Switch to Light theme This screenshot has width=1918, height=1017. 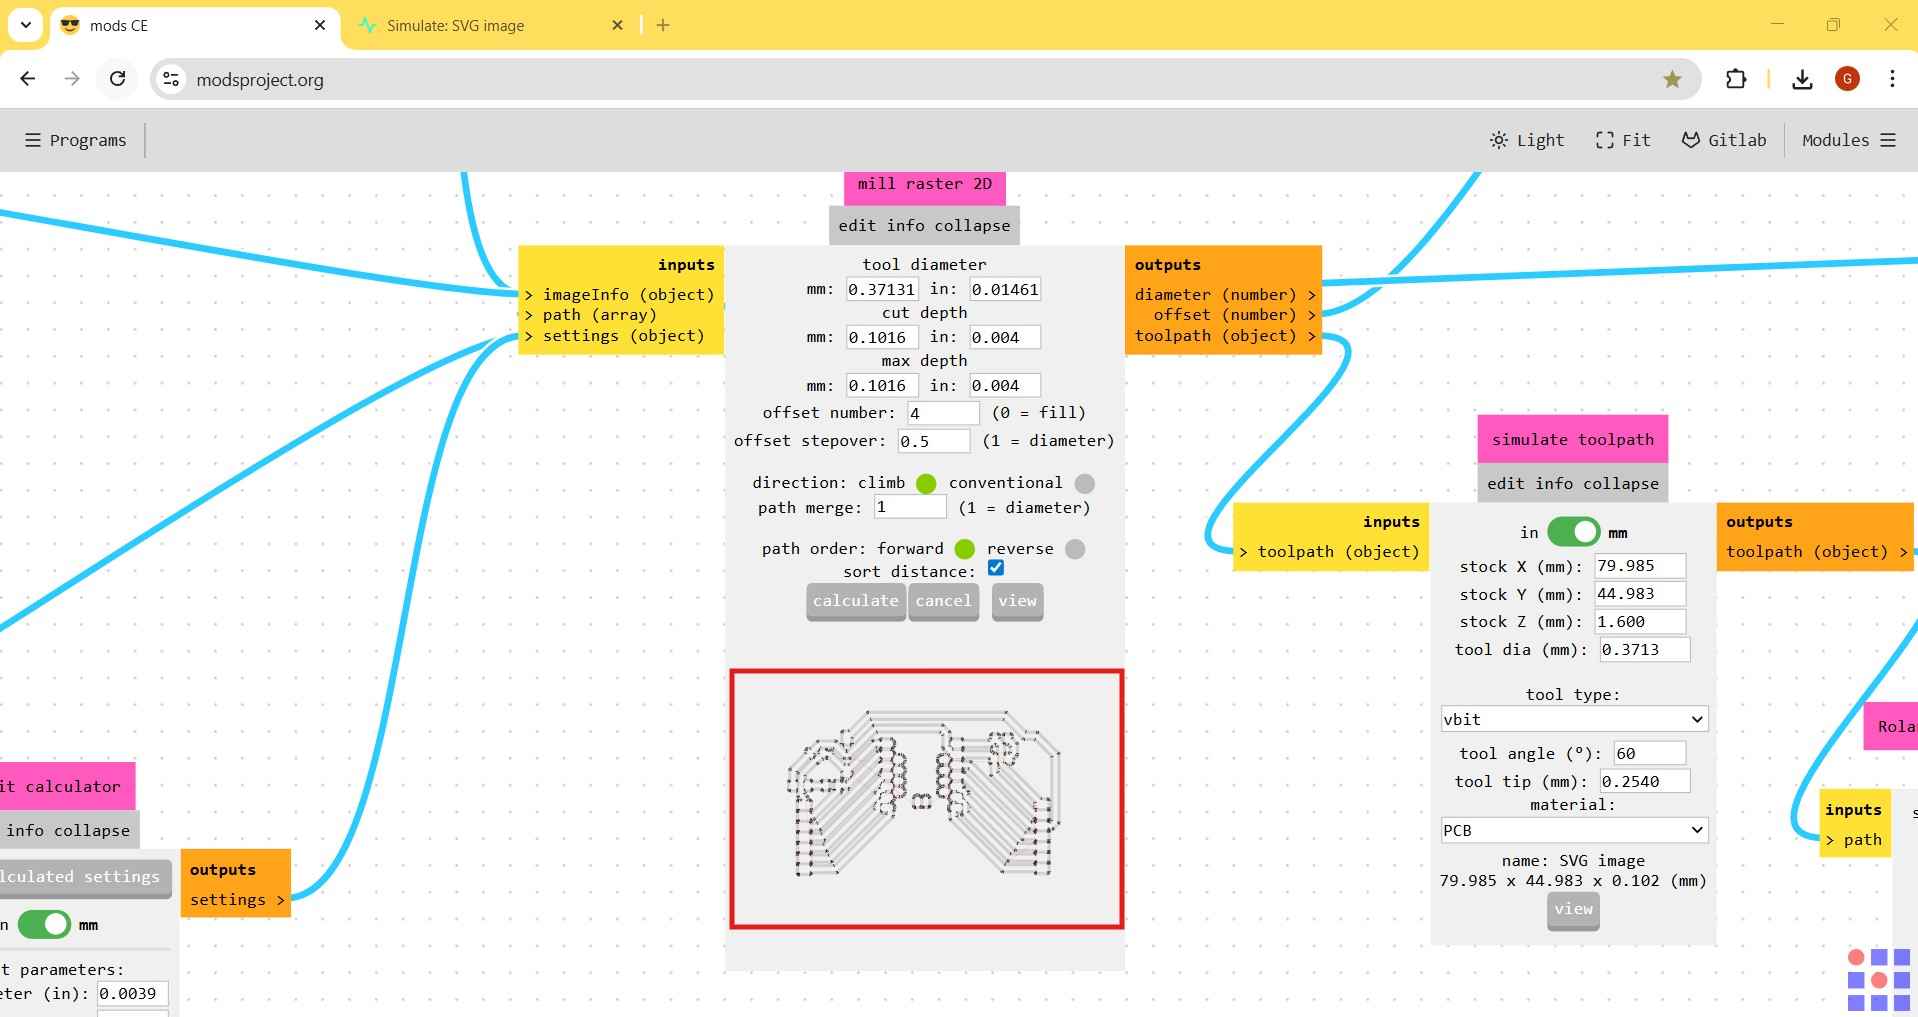(x=1527, y=140)
